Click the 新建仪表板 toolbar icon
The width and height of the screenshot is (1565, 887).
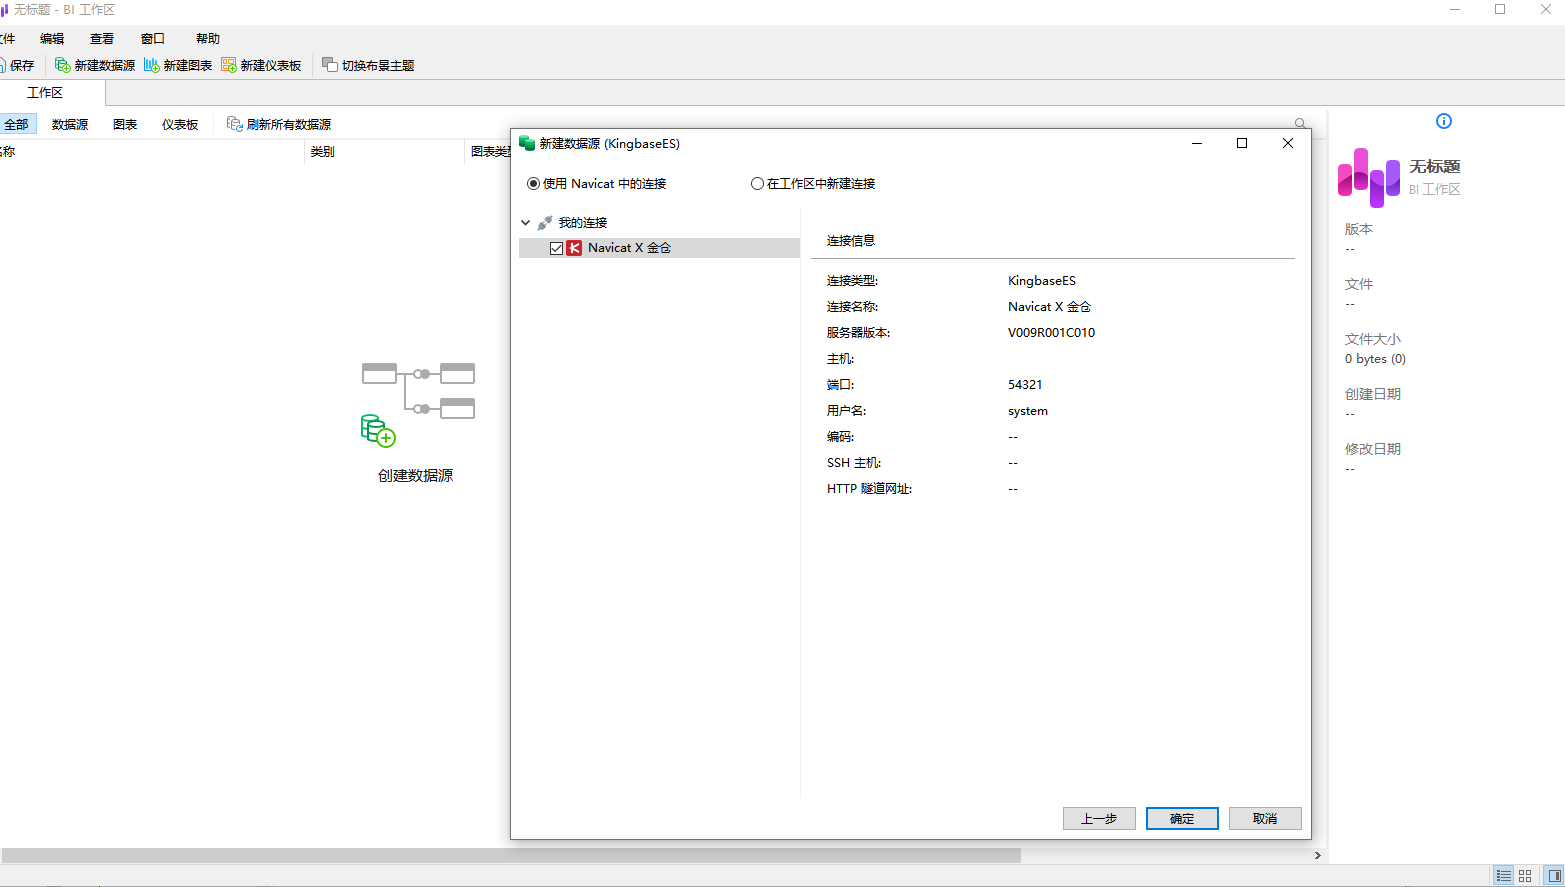[229, 65]
